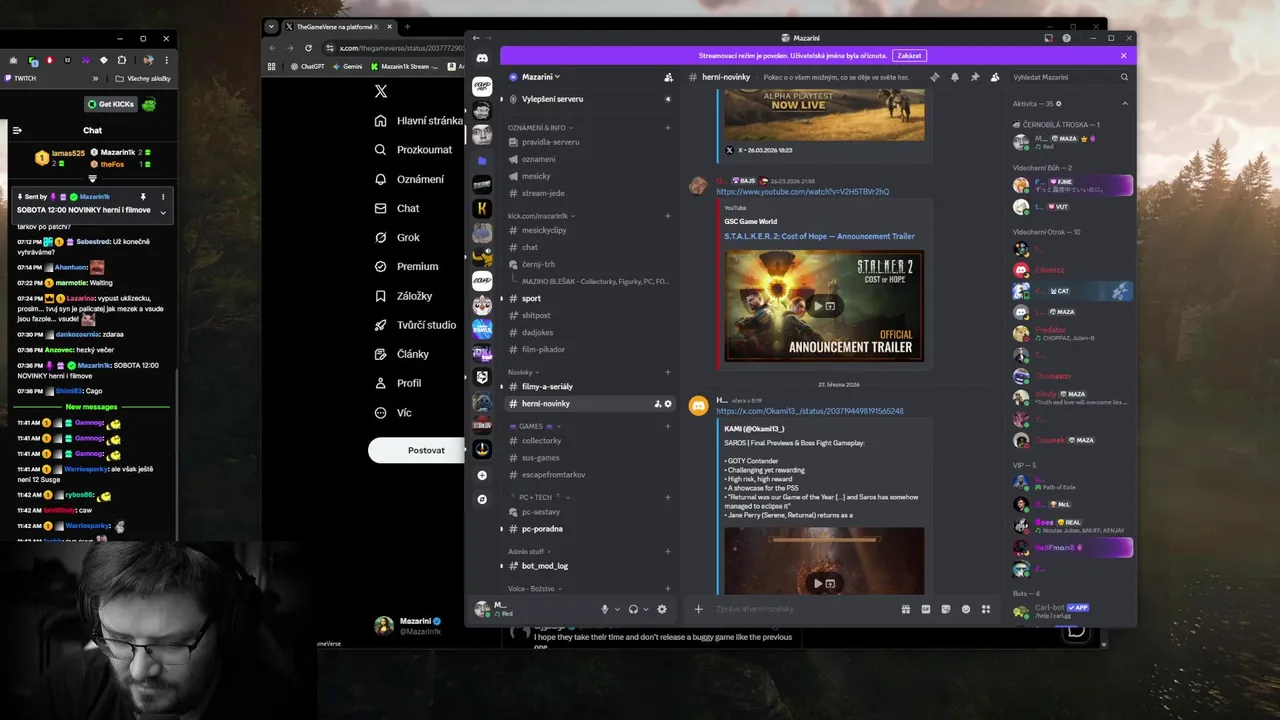Open Profil in X sidebar
Viewport: 1280px width, 720px height.
tap(396, 383)
